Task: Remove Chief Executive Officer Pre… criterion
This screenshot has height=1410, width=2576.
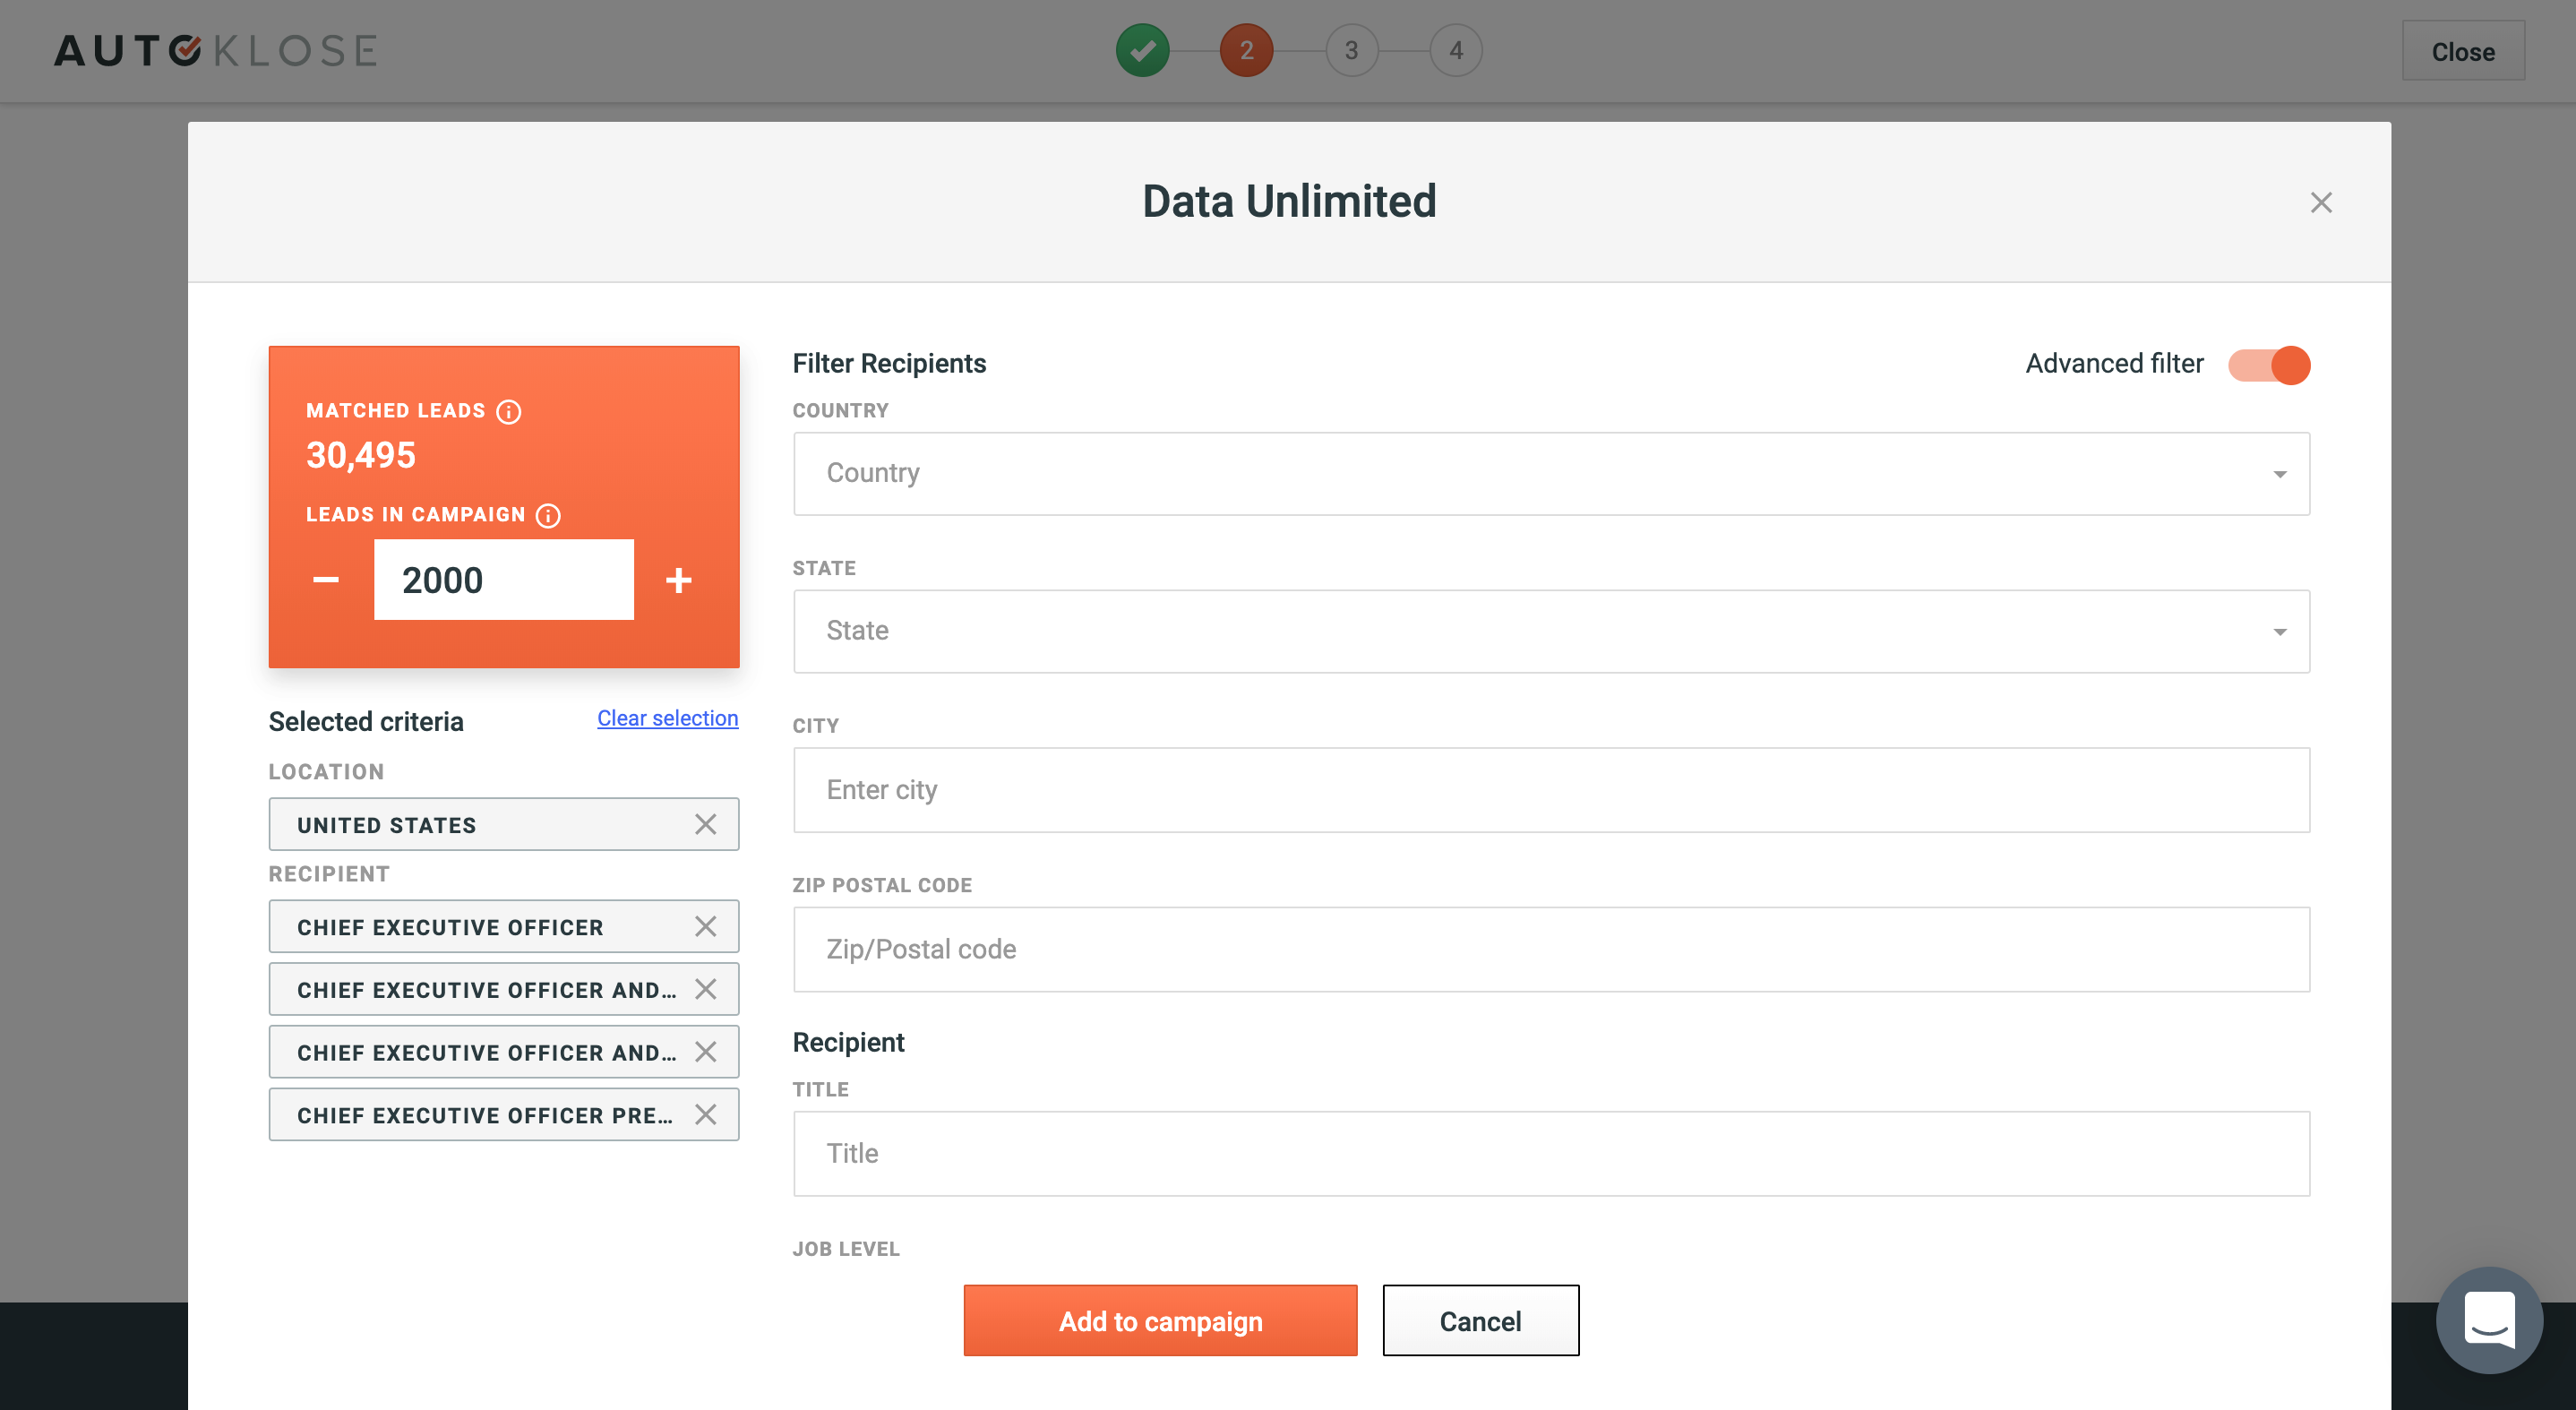Action: tap(705, 1114)
